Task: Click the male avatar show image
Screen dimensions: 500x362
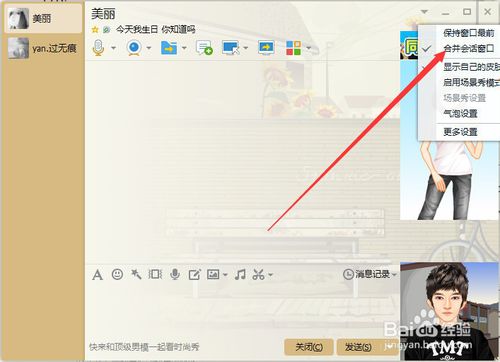Action: coord(450,311)
